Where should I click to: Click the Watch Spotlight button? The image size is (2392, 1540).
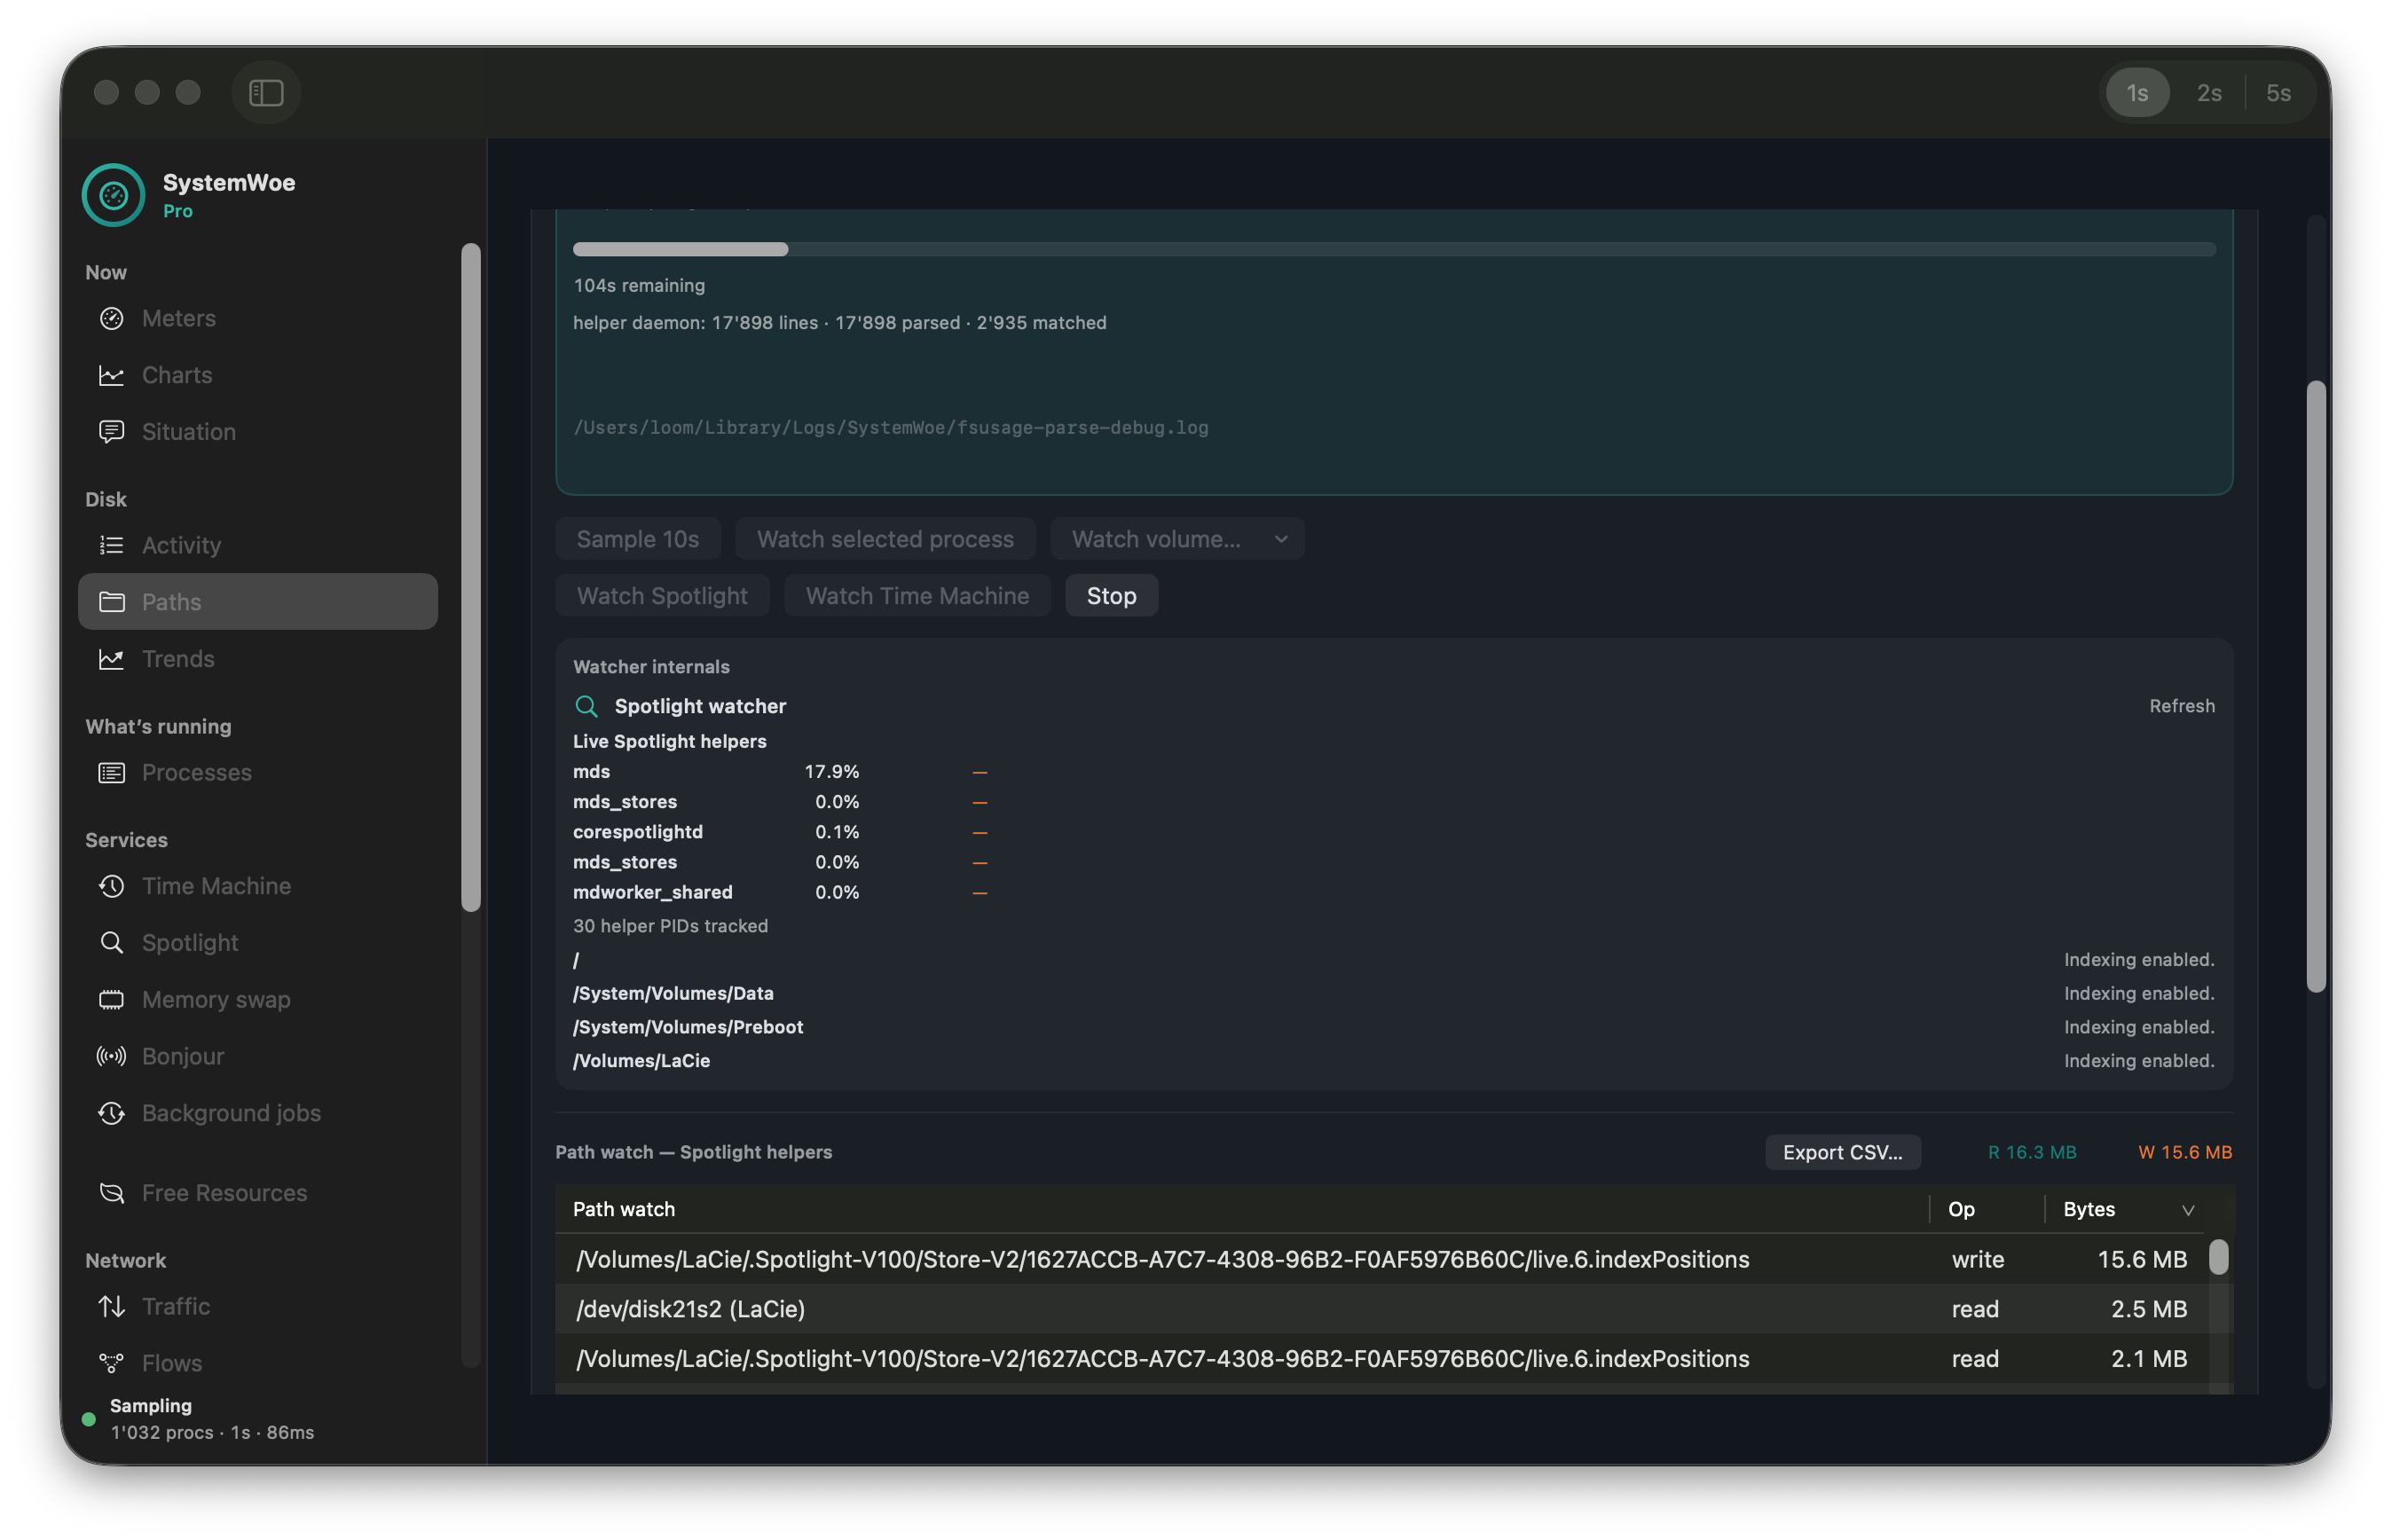(x=662, y=596)
